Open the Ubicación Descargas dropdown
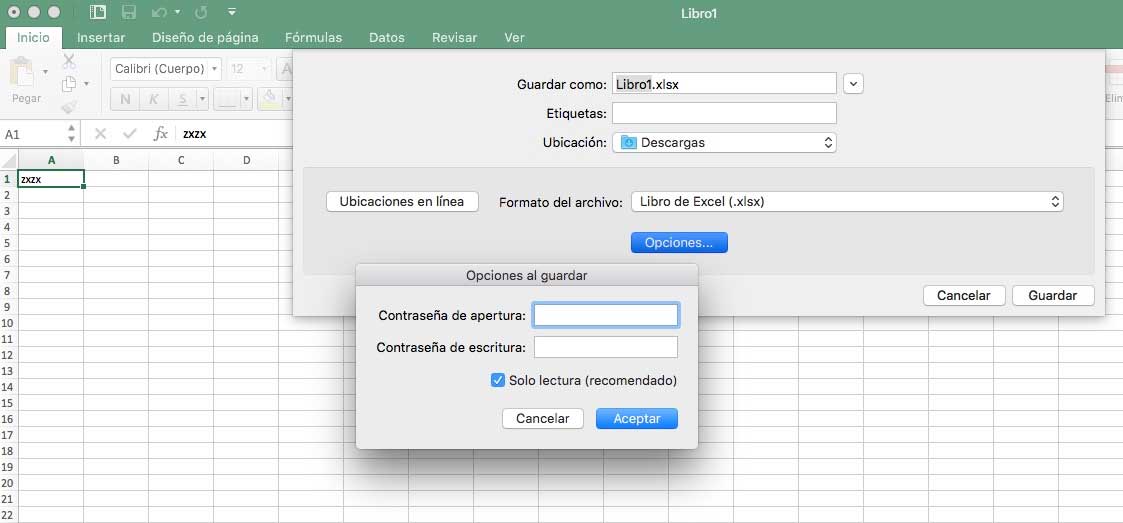This screenshot has width=1123, height=523. pos(724,143)
